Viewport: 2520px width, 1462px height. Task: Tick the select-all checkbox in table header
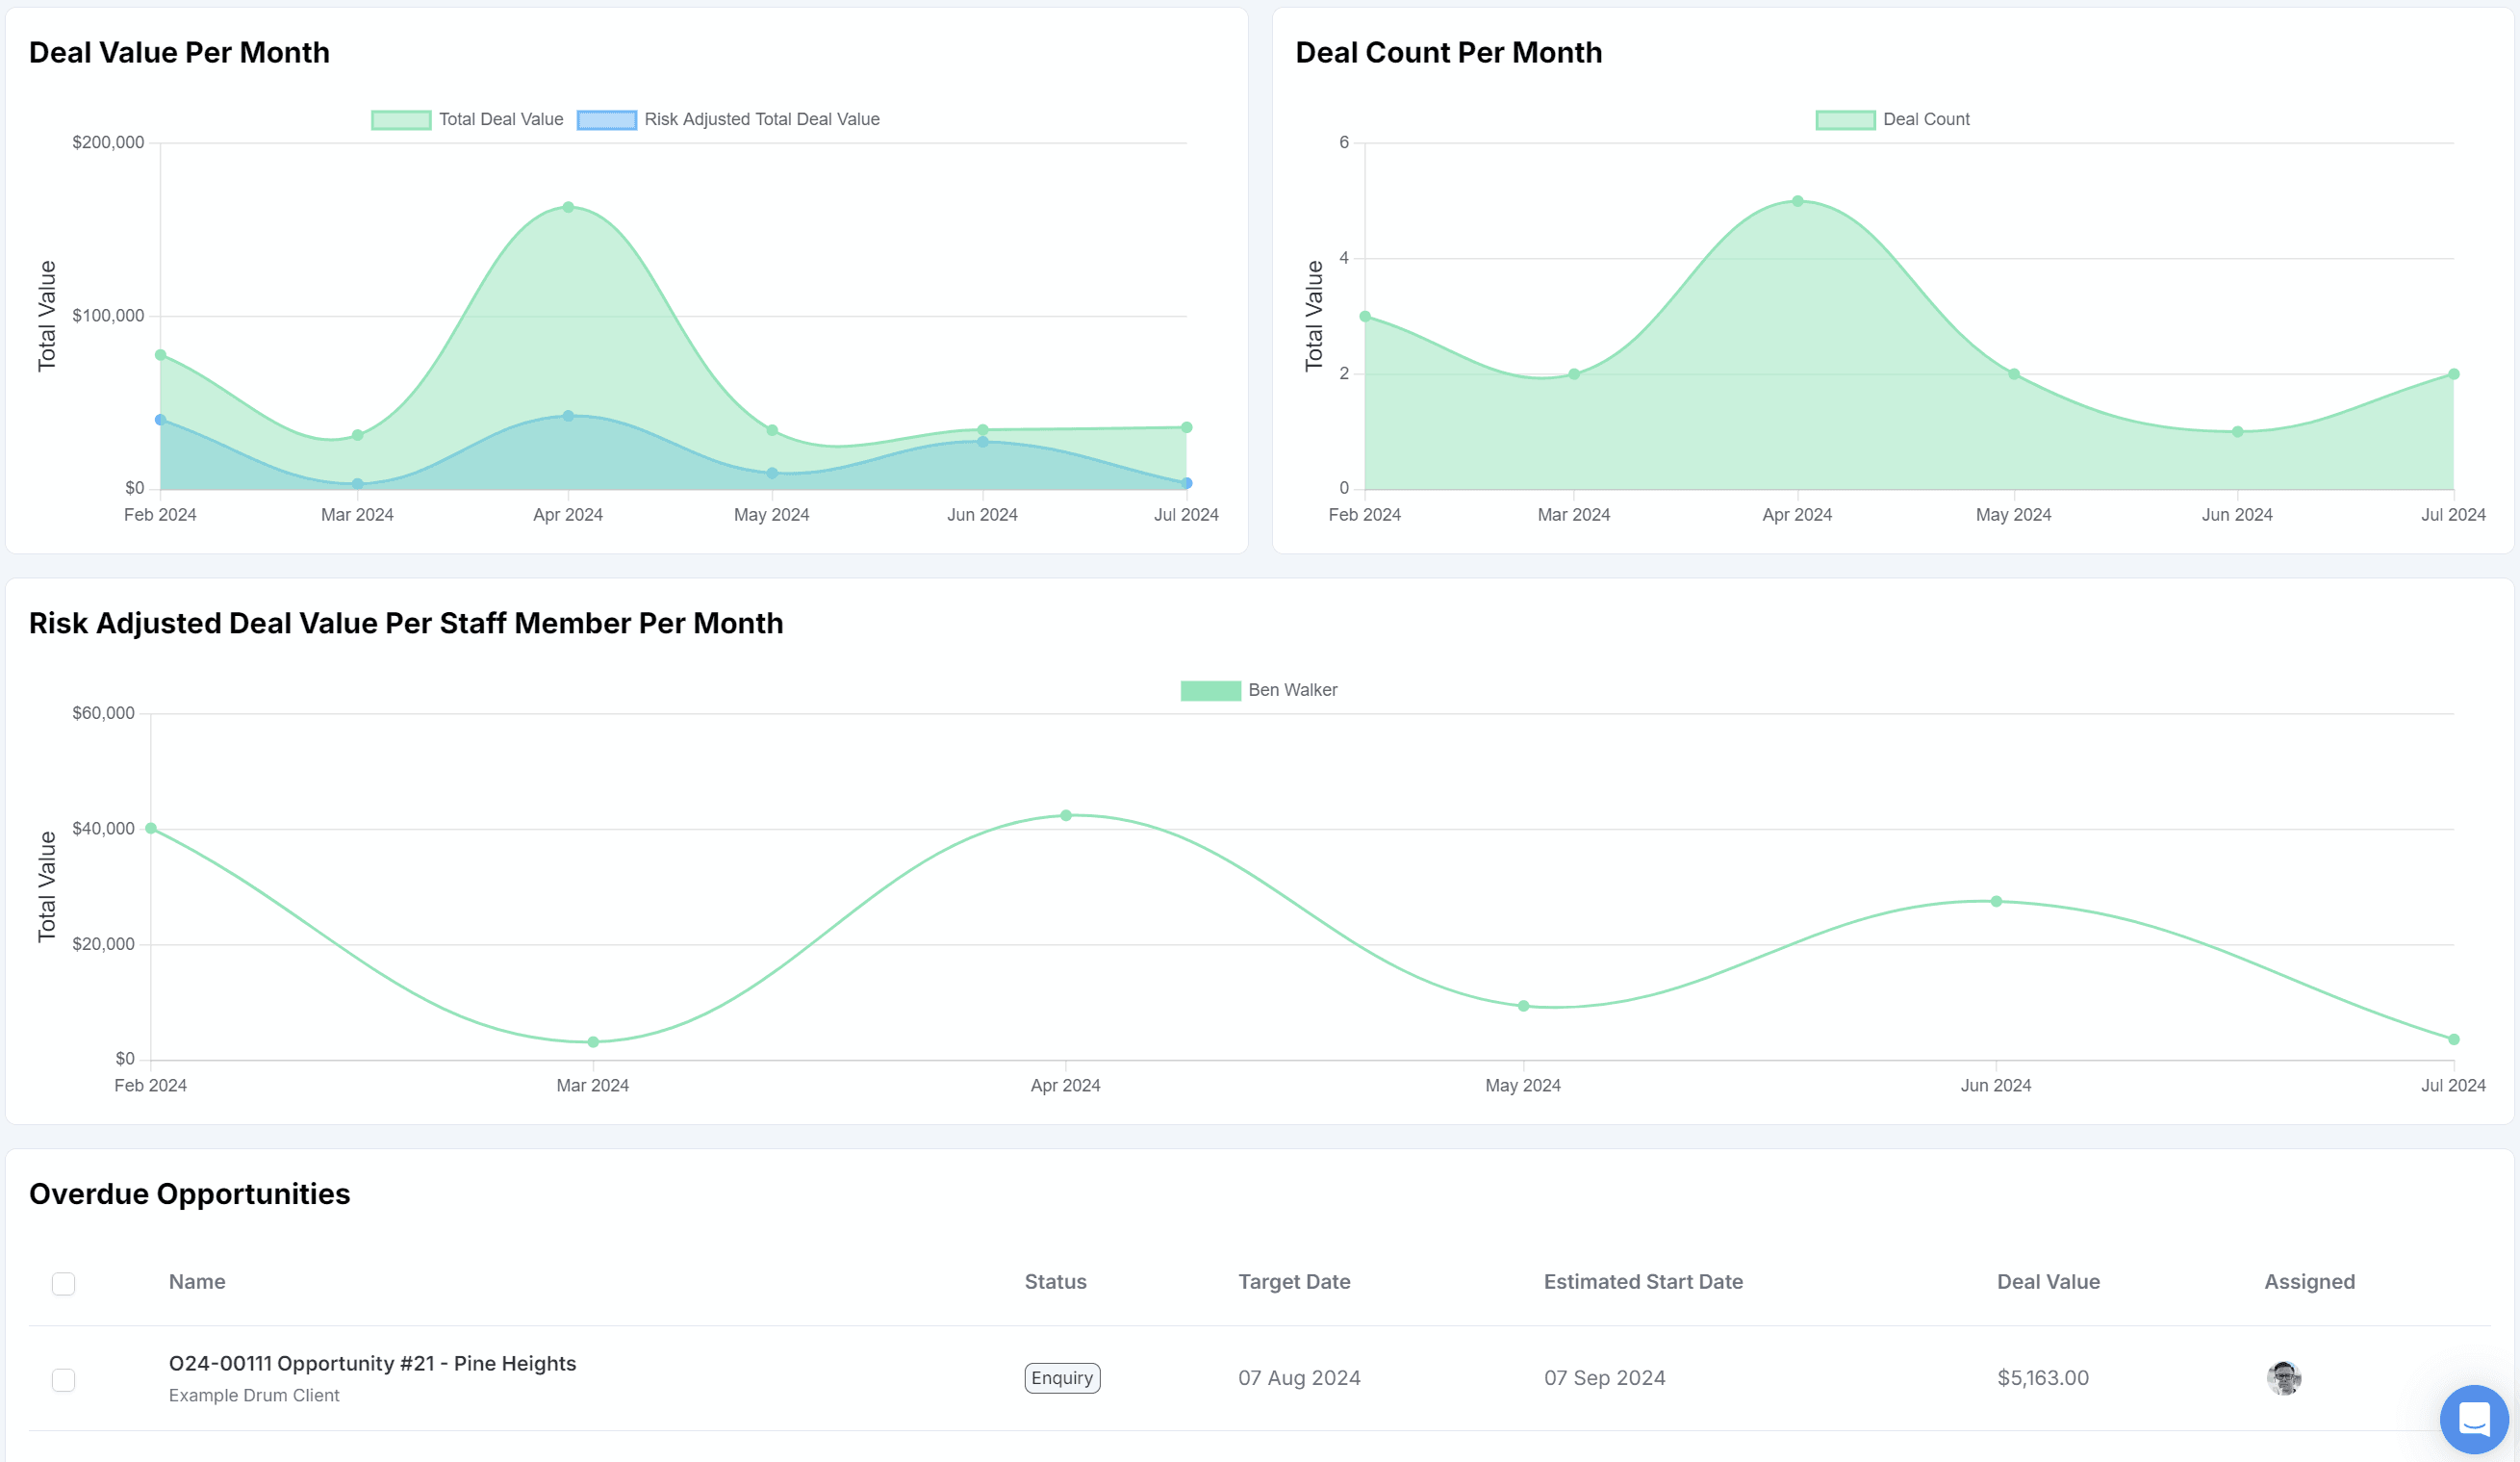64,1283
